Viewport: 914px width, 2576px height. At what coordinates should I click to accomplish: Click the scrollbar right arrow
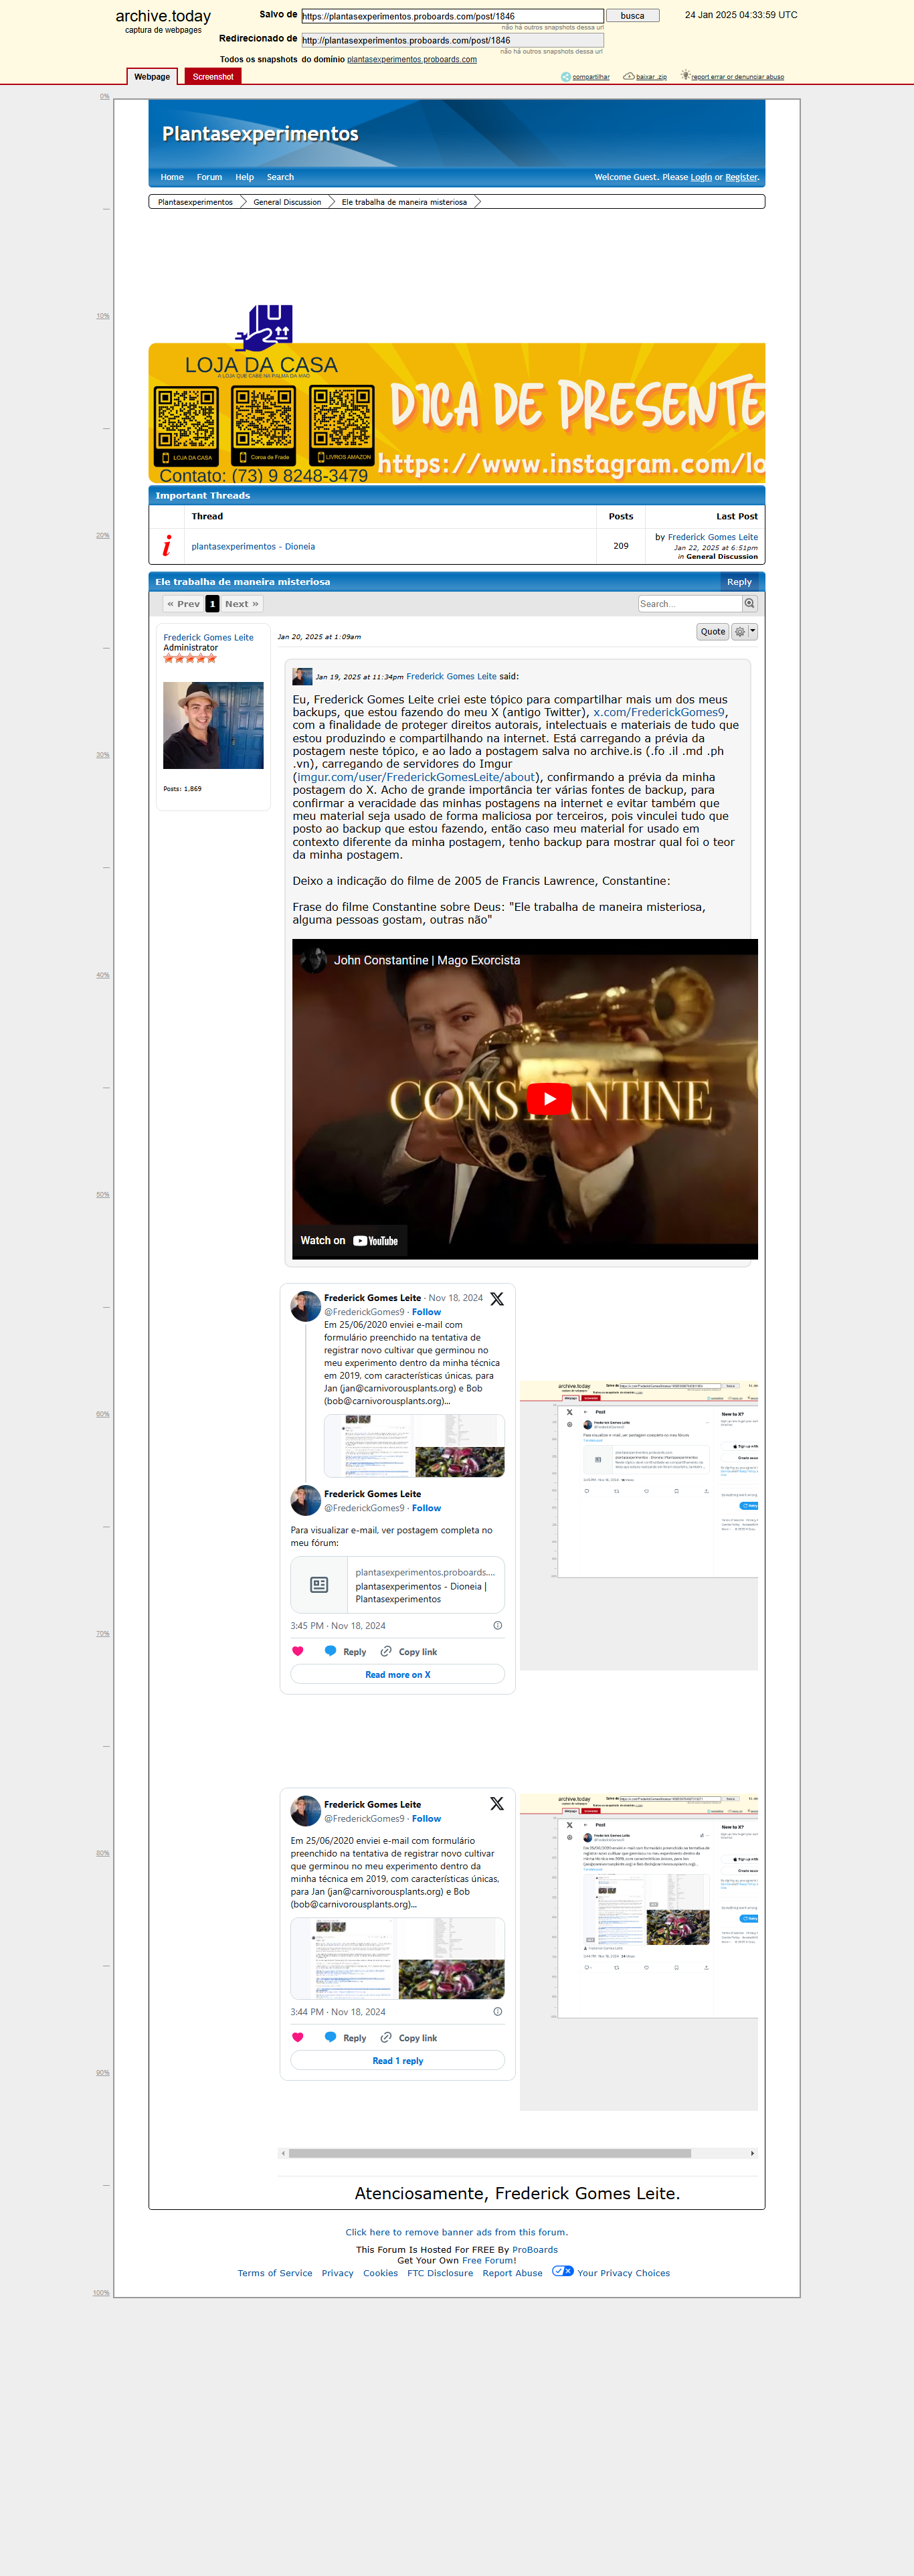(752, 2153)
